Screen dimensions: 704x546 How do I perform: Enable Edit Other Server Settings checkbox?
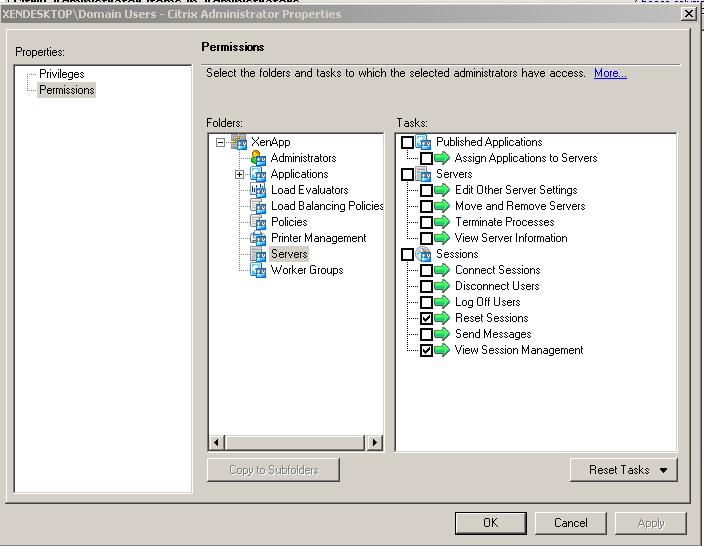[427, 190]
